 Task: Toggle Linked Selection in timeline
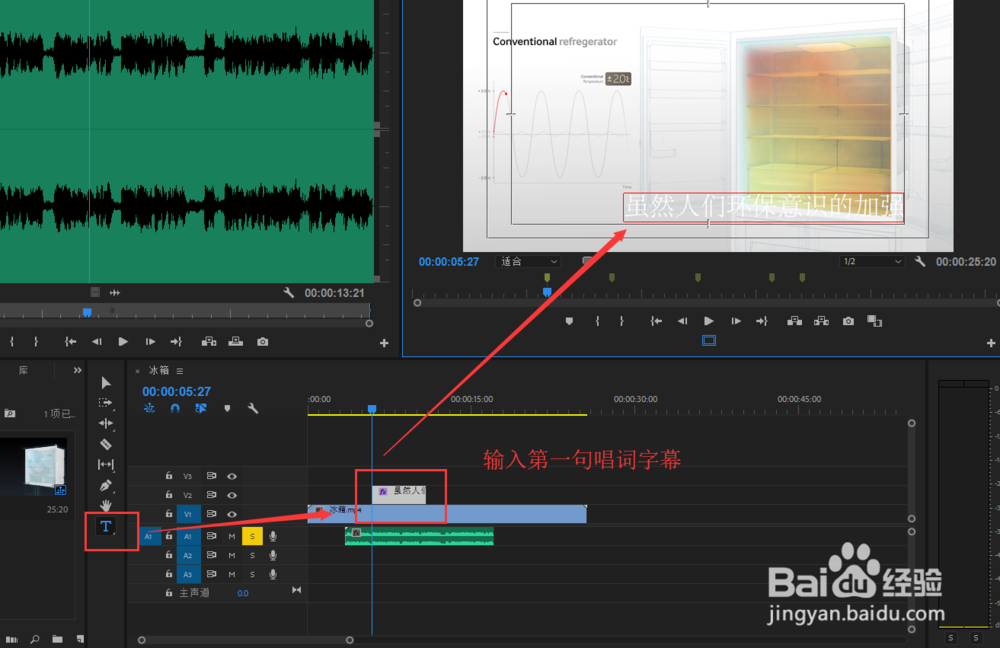coord(201,408)
